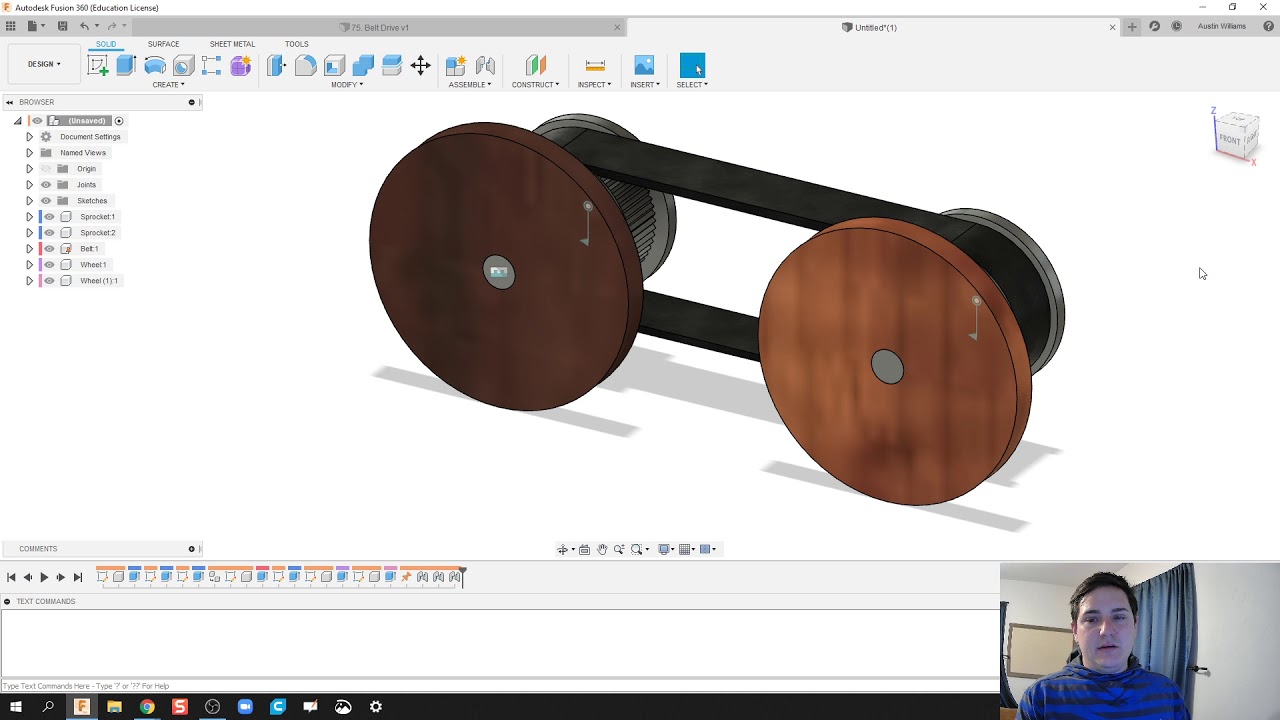
Task: Jump timeline to the beginning
Action: [x=11, y=577]
